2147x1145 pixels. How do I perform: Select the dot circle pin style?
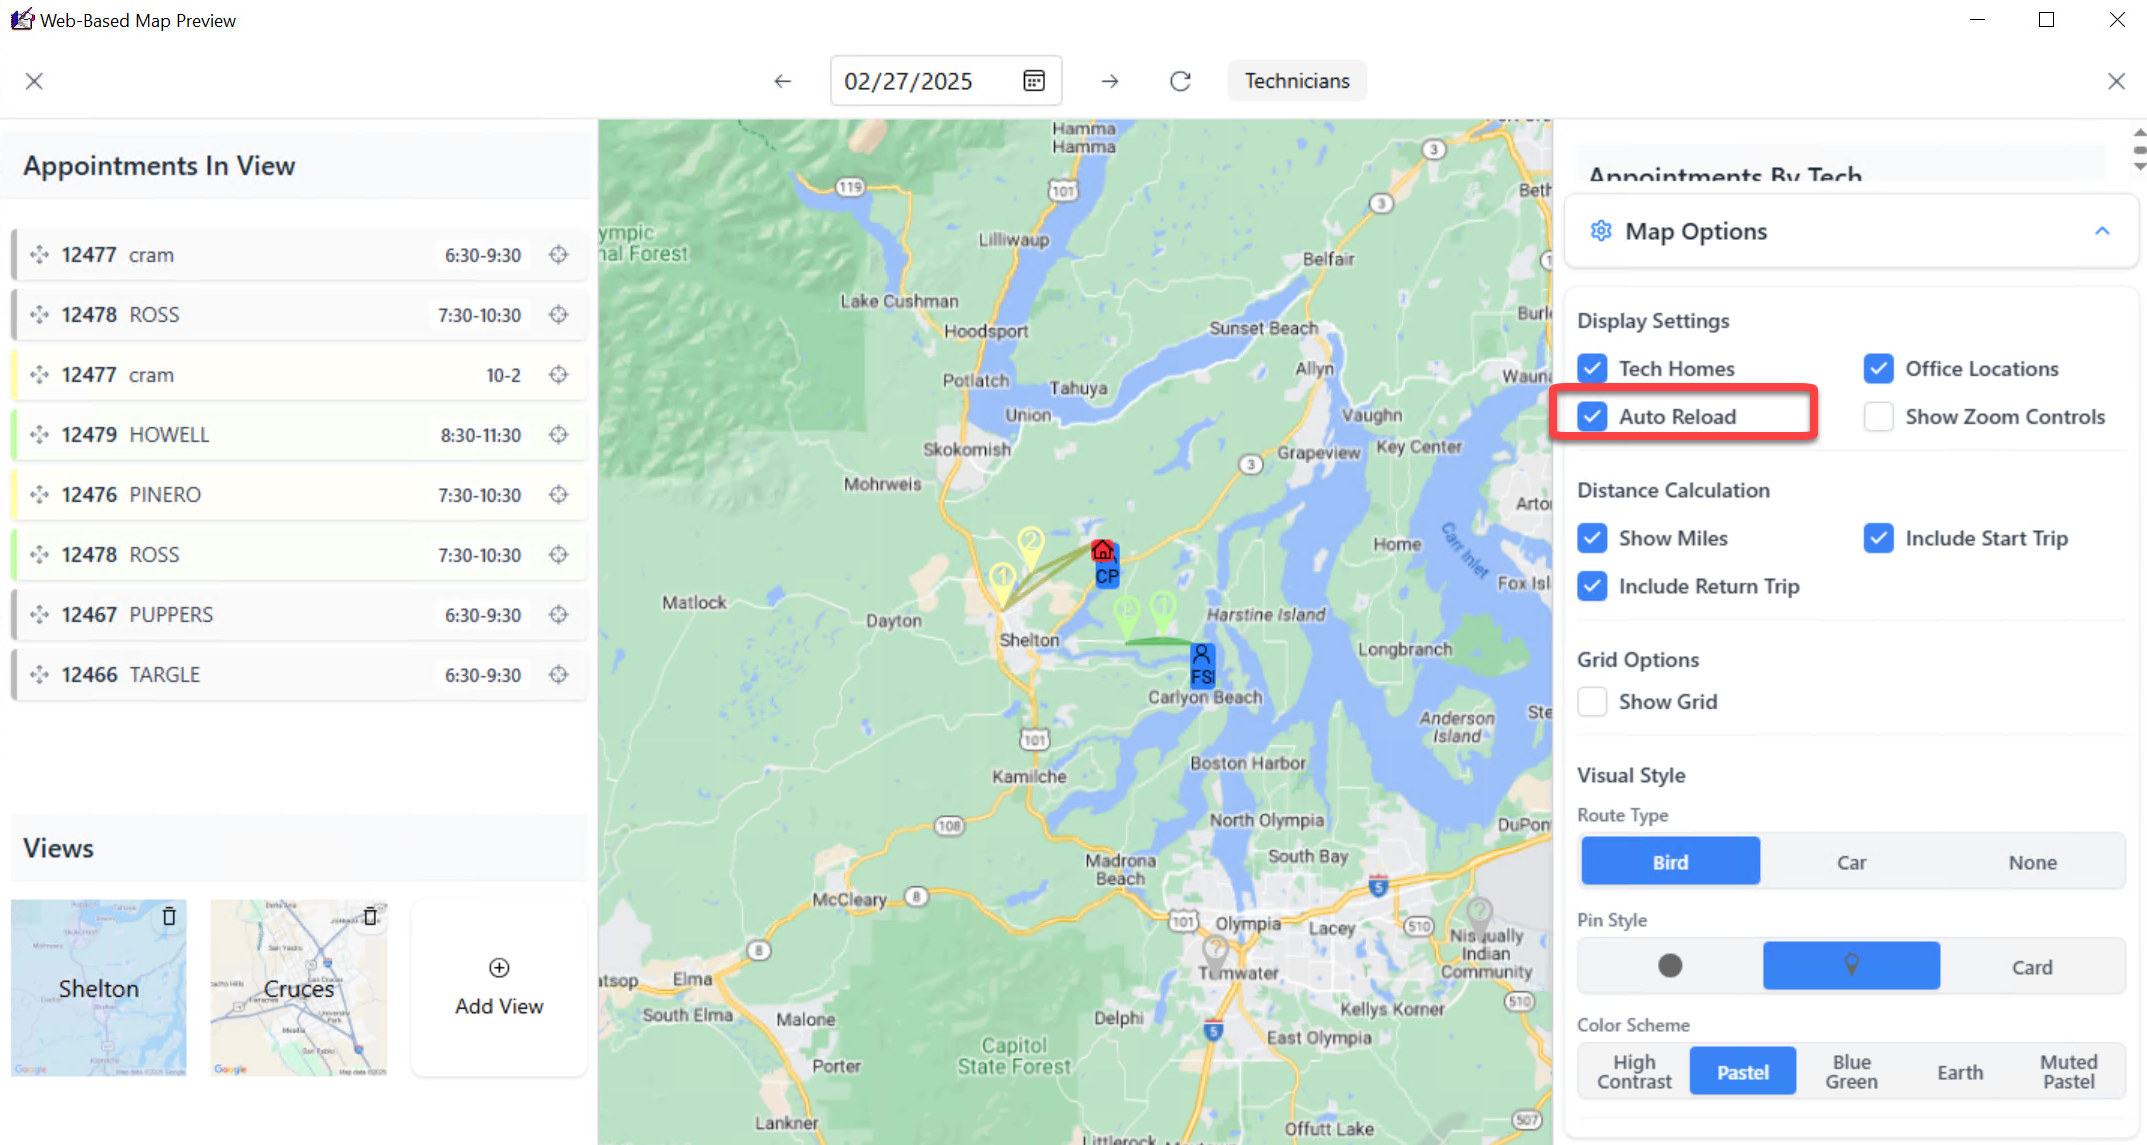pyautogui.click(x=1670, y=965)
